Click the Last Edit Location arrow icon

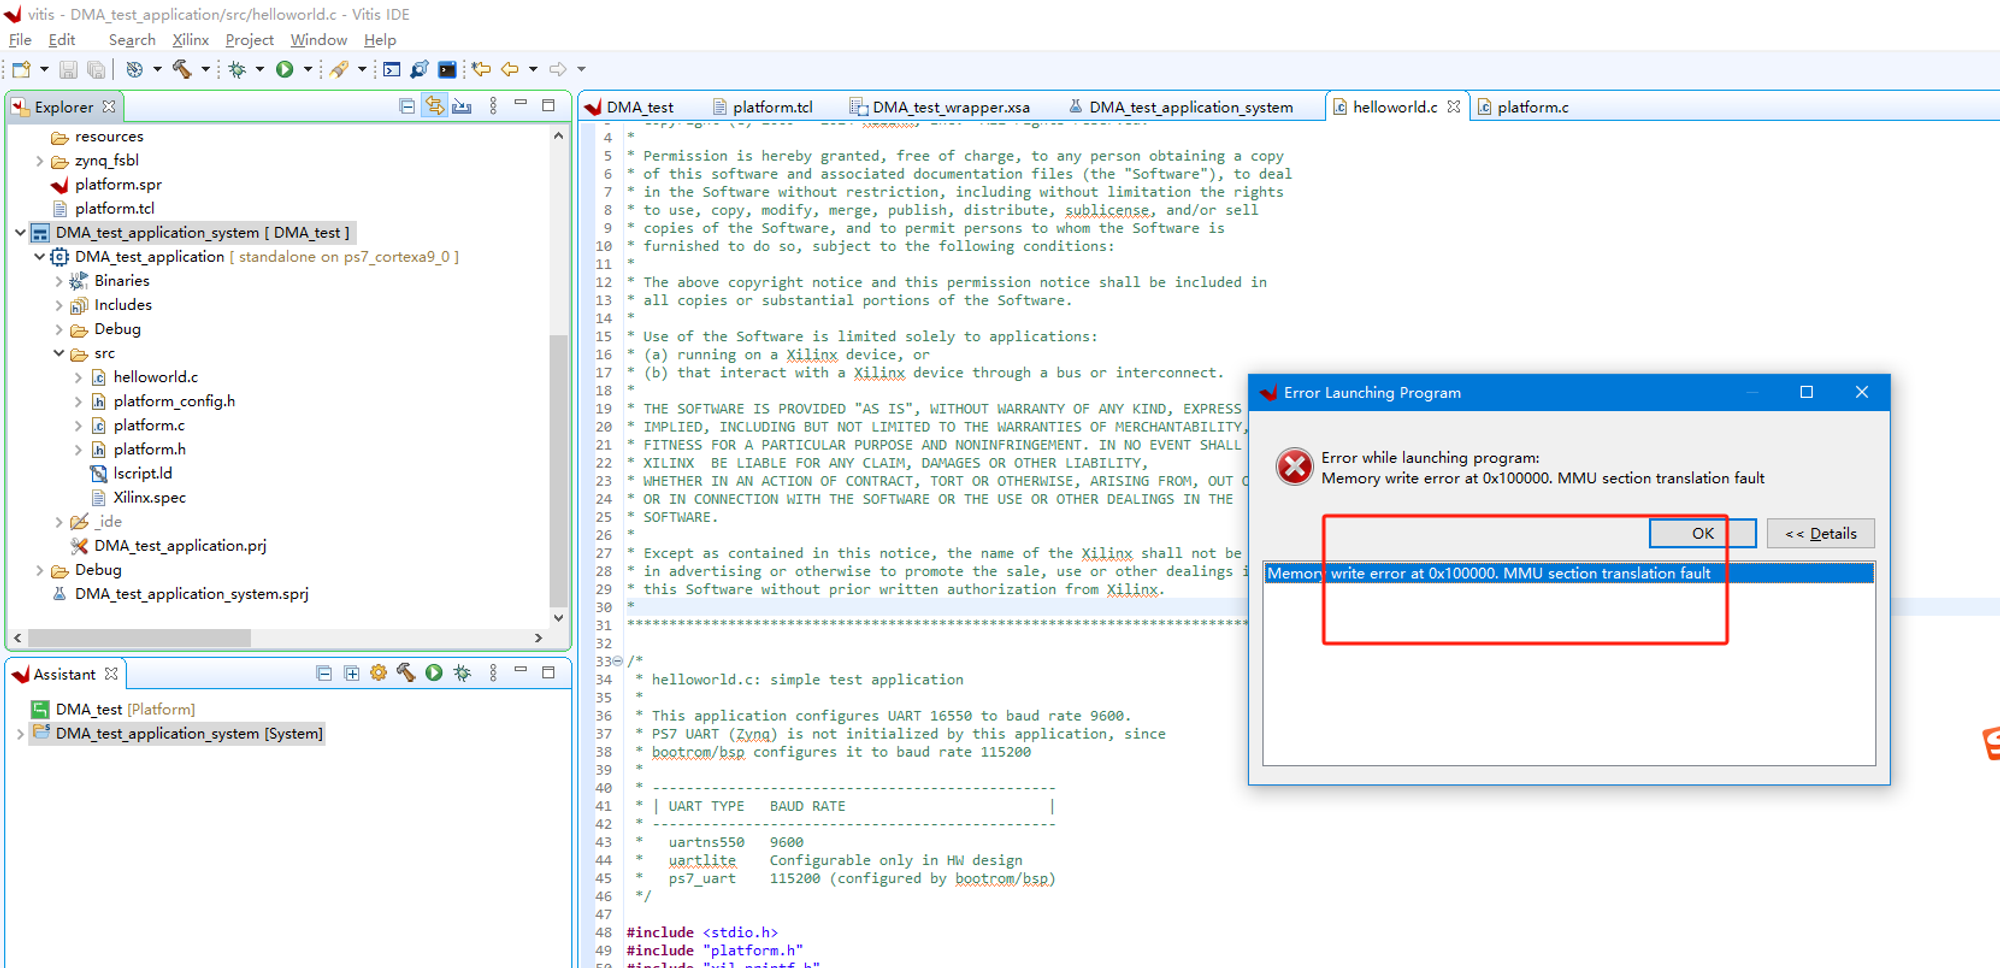point(482,69)
